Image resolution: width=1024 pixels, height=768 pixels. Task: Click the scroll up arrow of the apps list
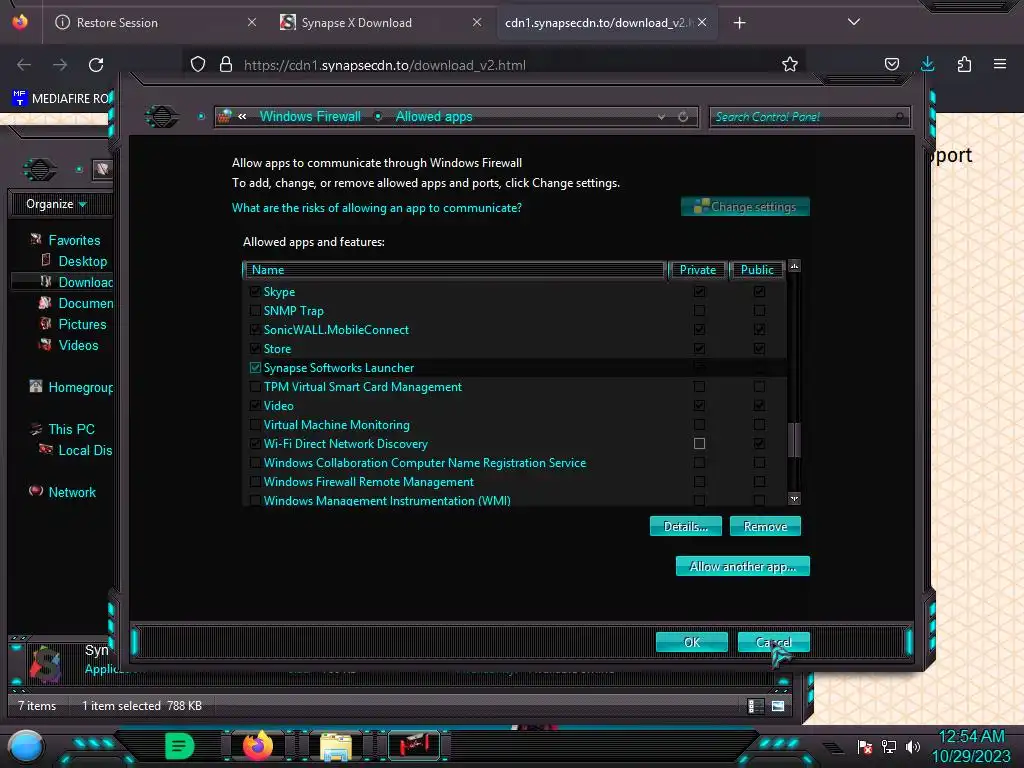pyautogui.click(x=794, y=266)
